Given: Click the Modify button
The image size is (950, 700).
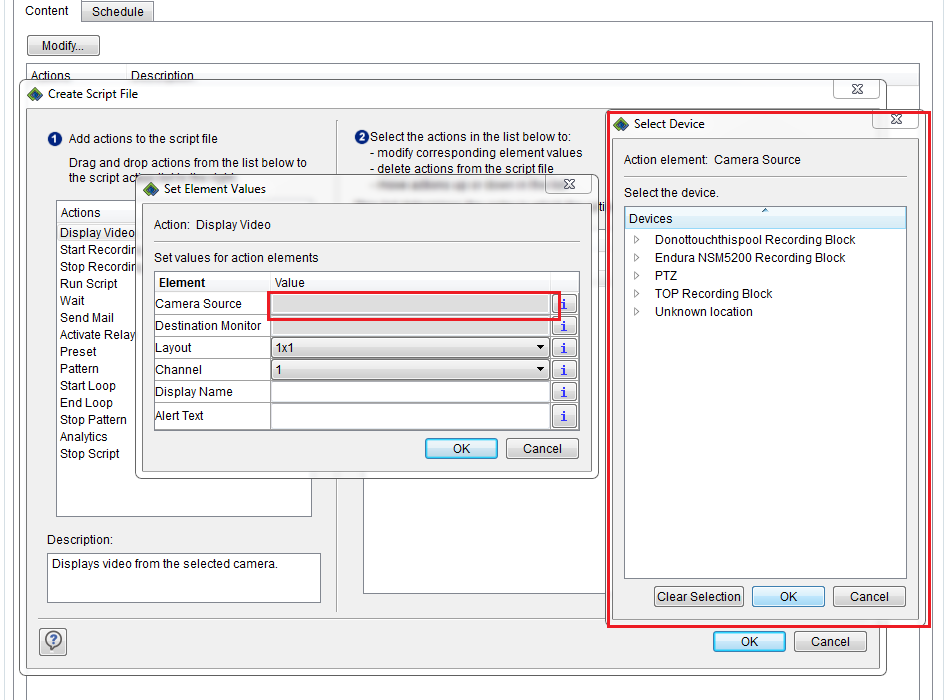Looking at the screenshot, I should click(x=62, y=45).
